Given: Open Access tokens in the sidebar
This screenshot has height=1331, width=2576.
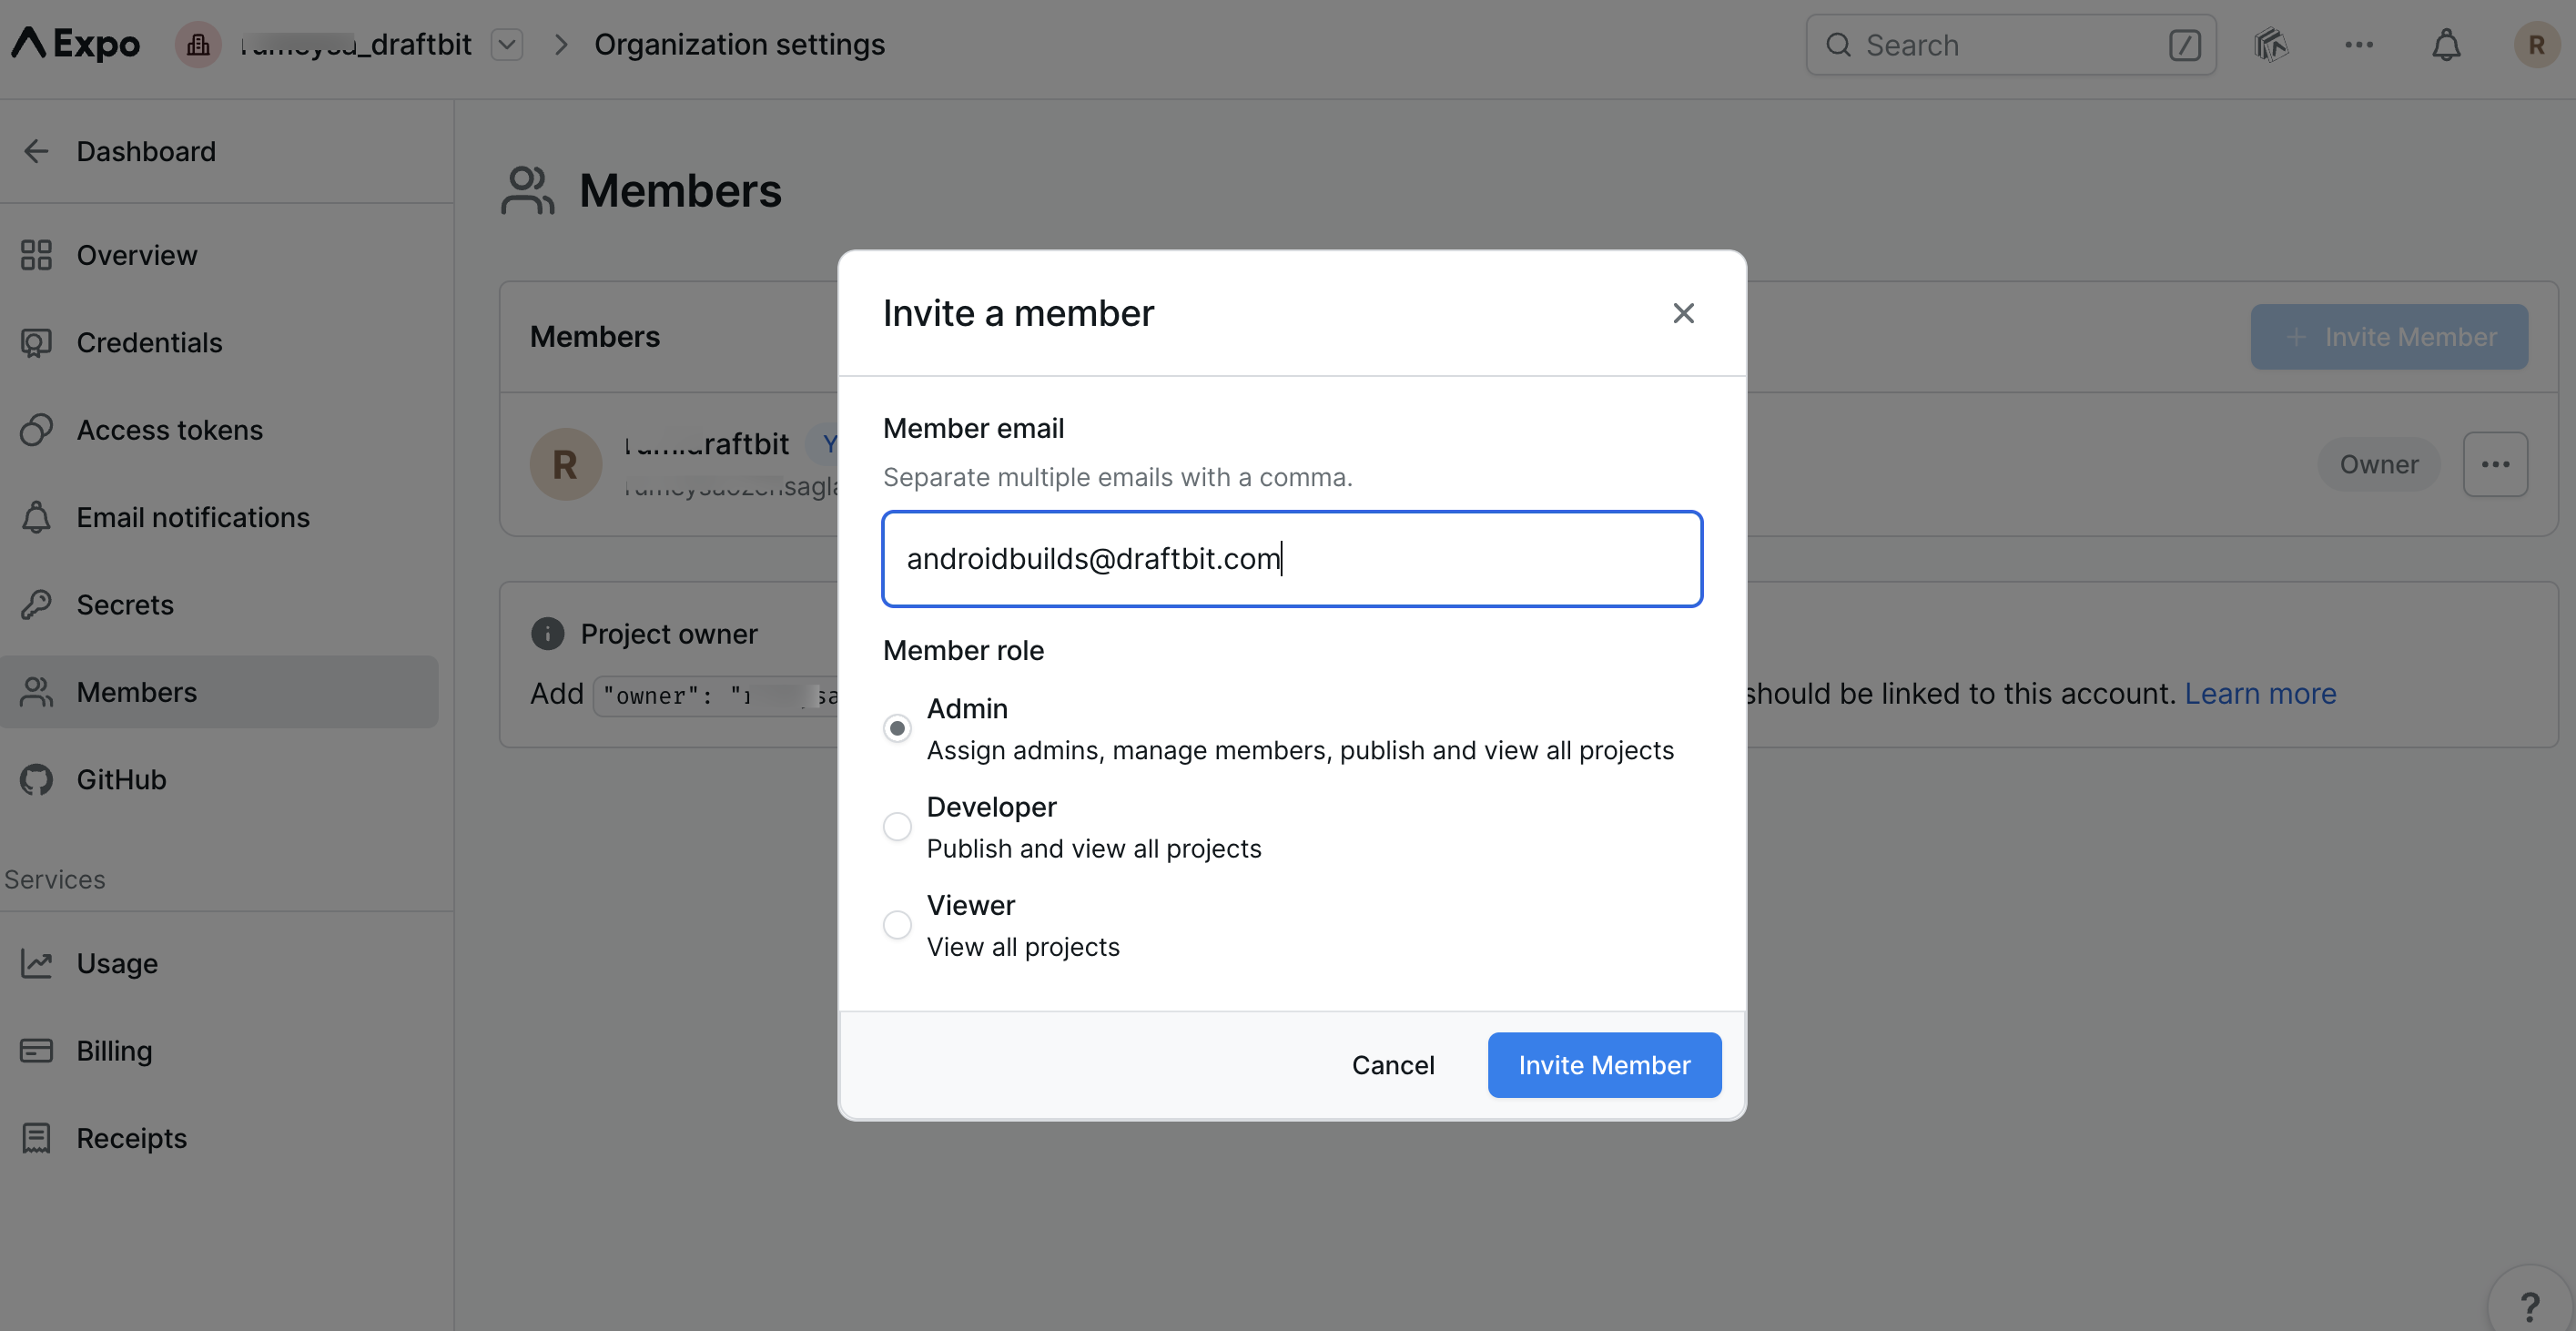Looking at the screenshot, I should [169, 430].
